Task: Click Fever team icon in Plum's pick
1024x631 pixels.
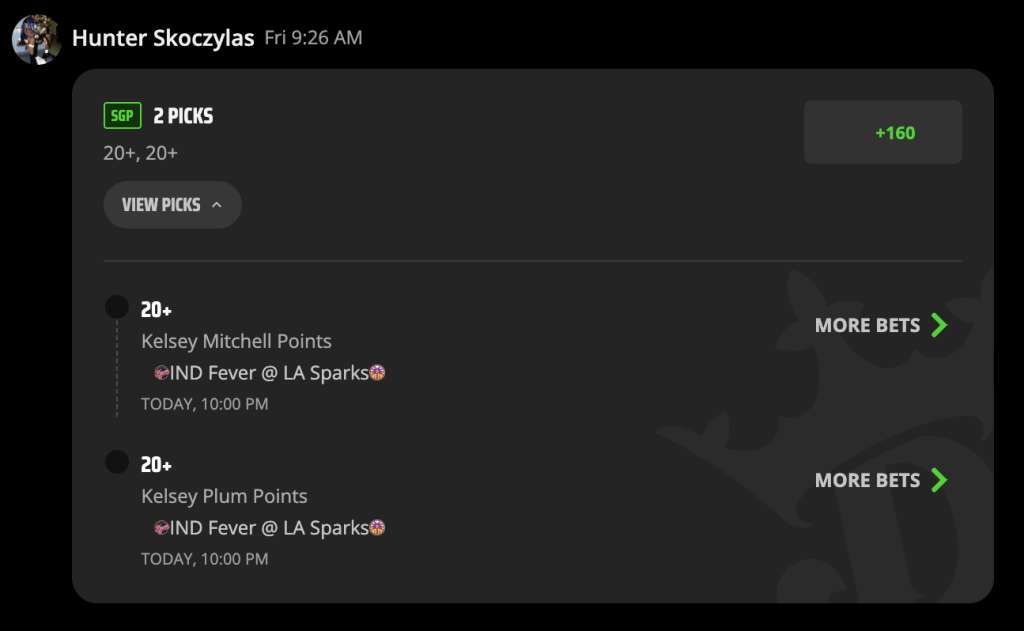Action: [x=162, y=528]
